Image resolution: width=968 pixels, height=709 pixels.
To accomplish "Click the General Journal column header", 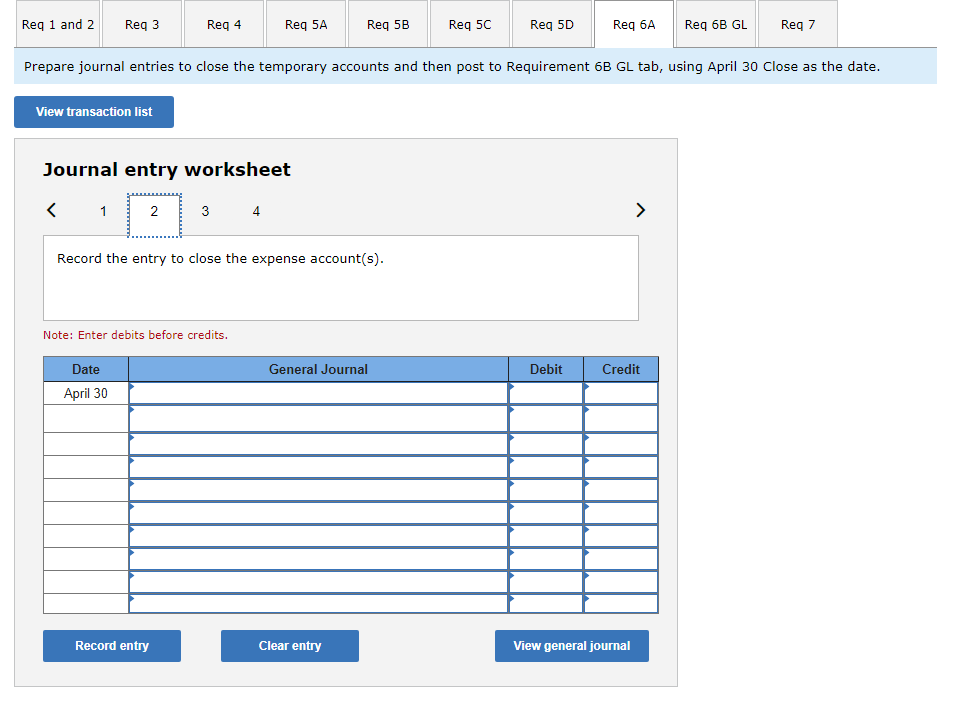I will point(319,369).
